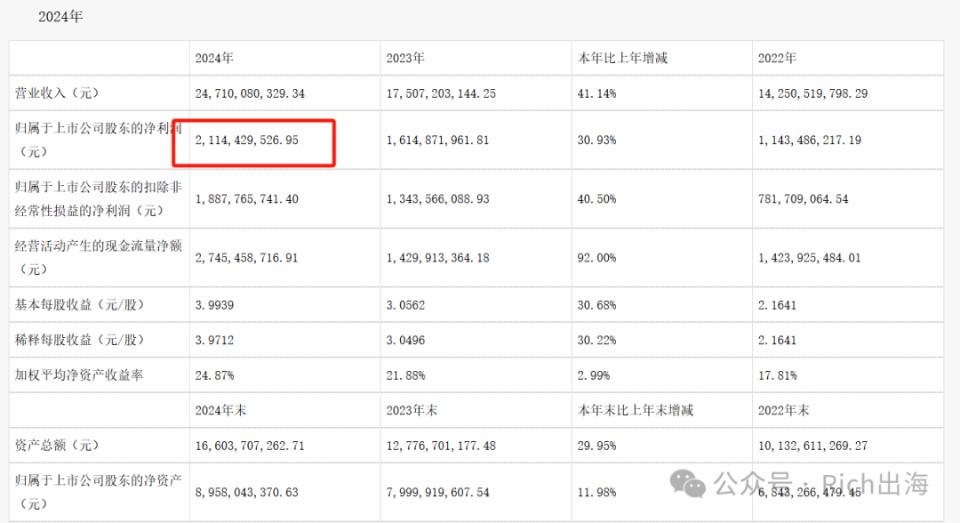Click the WeChat logo icon in watermark
The width and height of the screenshot is (960, 523).
[x=688, y=483]
